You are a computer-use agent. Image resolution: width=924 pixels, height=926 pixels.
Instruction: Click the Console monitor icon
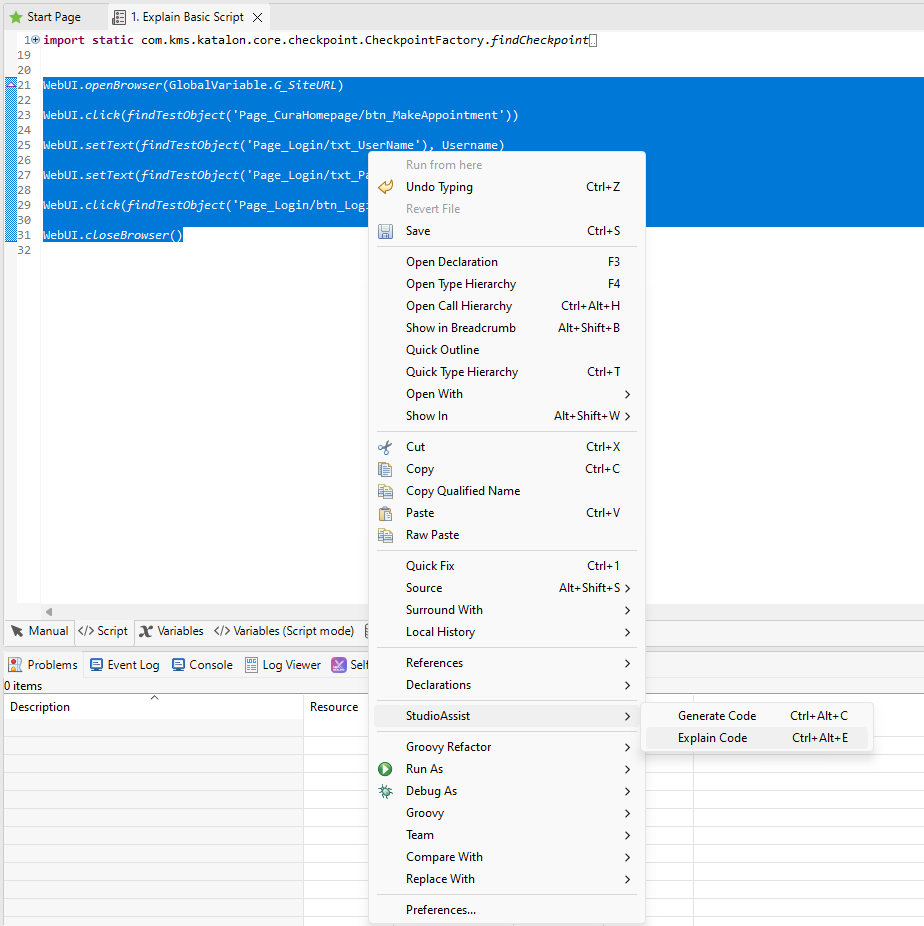tap(178, 665)
